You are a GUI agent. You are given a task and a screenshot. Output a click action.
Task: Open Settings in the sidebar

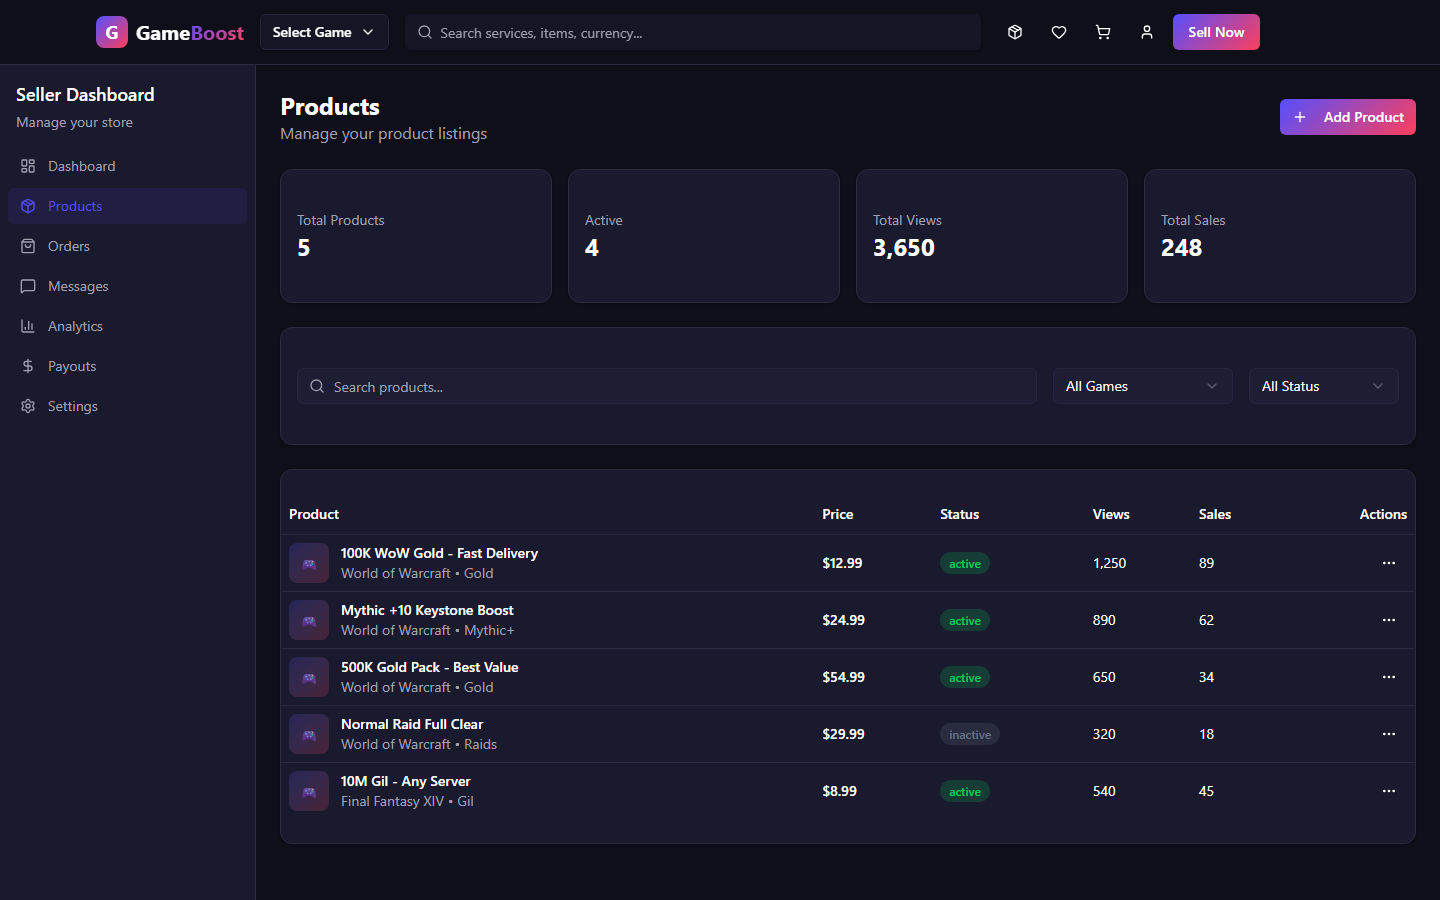click(x=127, y=406)
